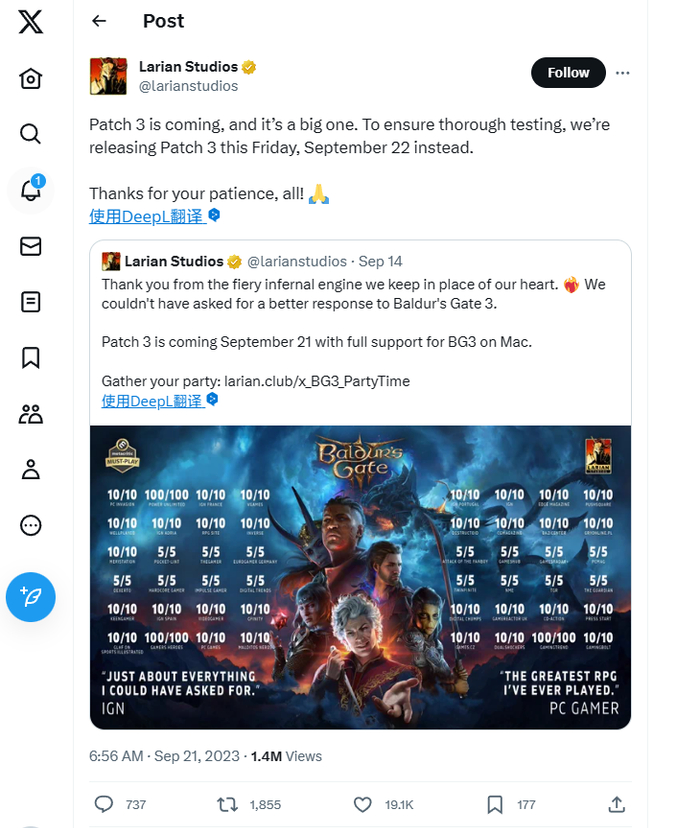Viewport: 700px width, 828px height.
Task: Open Bookmarks in the sidebar
Action: (31, 358)
